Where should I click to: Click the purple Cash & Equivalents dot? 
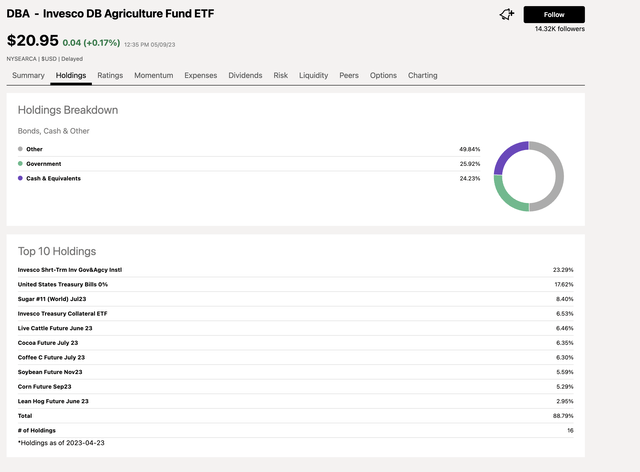tap(20, 178)
